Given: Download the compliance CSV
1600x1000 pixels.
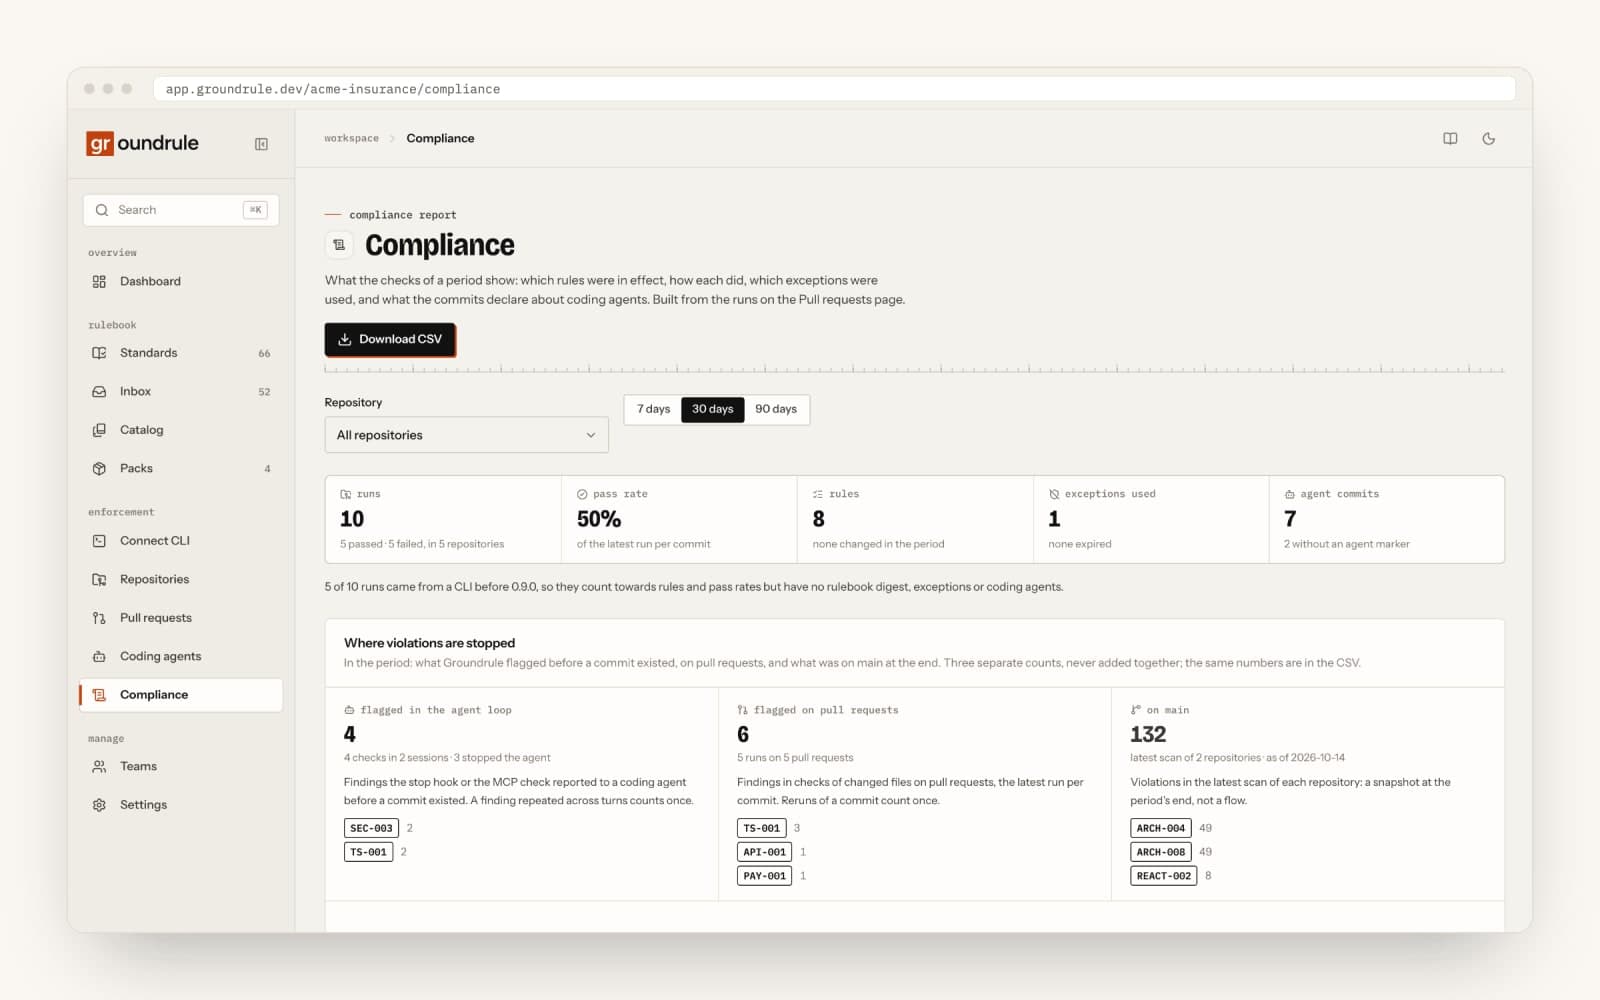Looking at the screenshot, I should [x=390, y=340].
